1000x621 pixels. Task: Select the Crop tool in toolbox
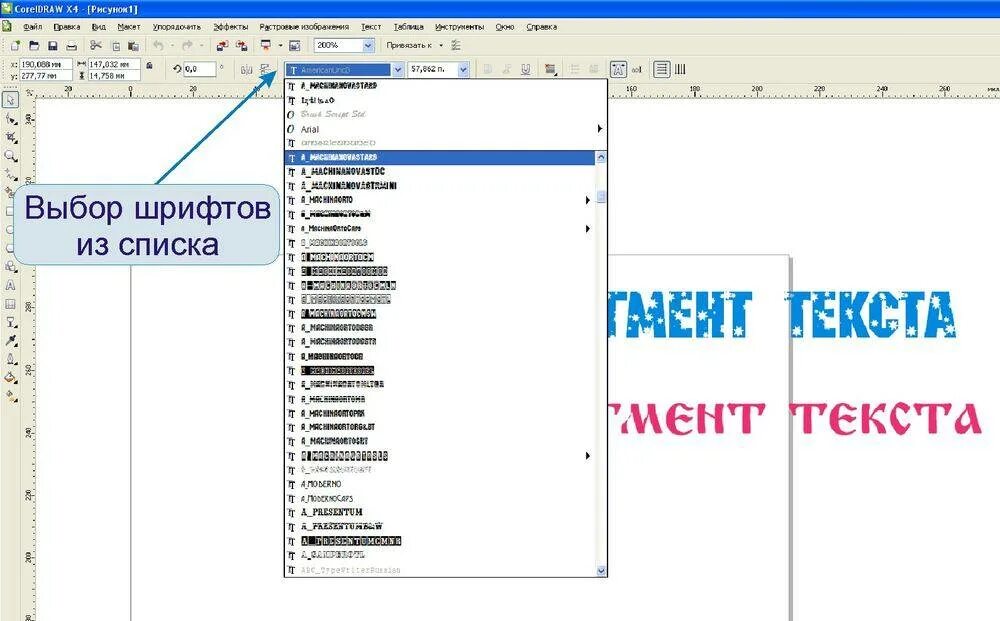tap(11, 137)
